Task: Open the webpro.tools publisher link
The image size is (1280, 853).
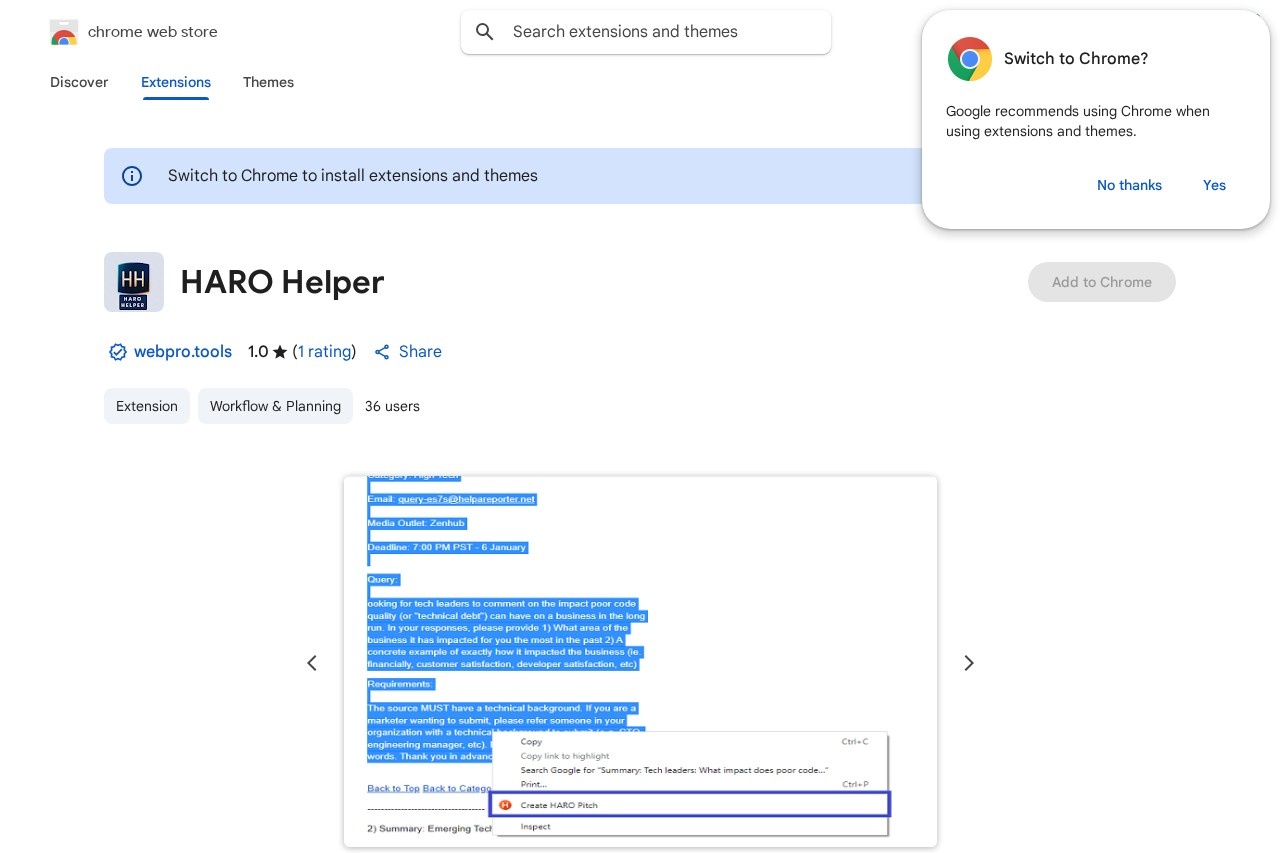Action: (x=183, y=352)
